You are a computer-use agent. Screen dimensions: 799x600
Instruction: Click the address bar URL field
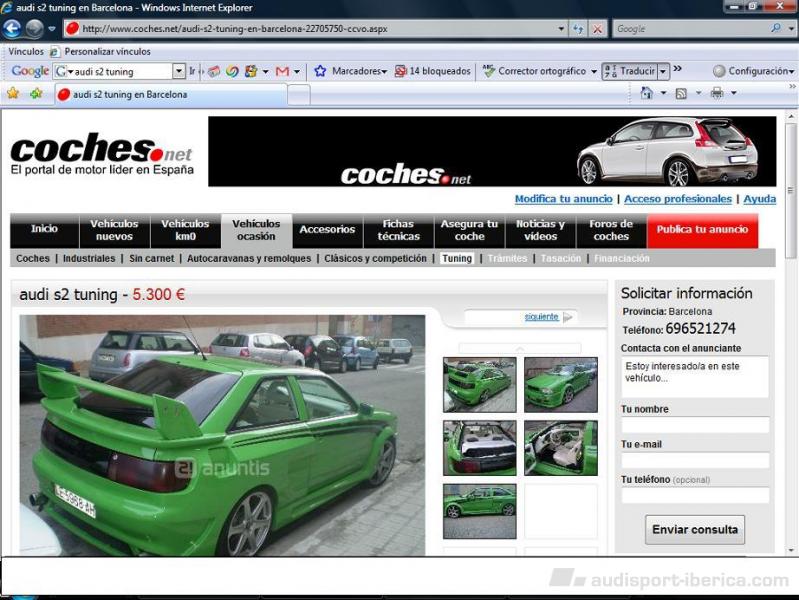click(x=316, y=29)
